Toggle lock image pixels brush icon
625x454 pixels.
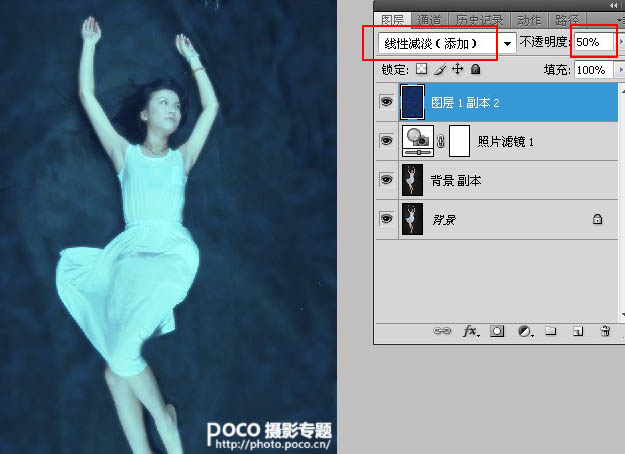coord(440,69)
